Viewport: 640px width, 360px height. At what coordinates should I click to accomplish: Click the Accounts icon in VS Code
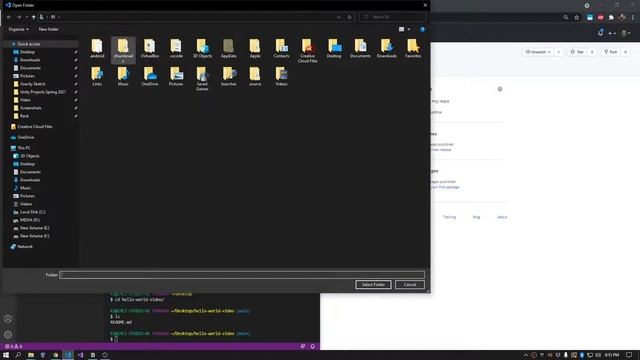8,319
